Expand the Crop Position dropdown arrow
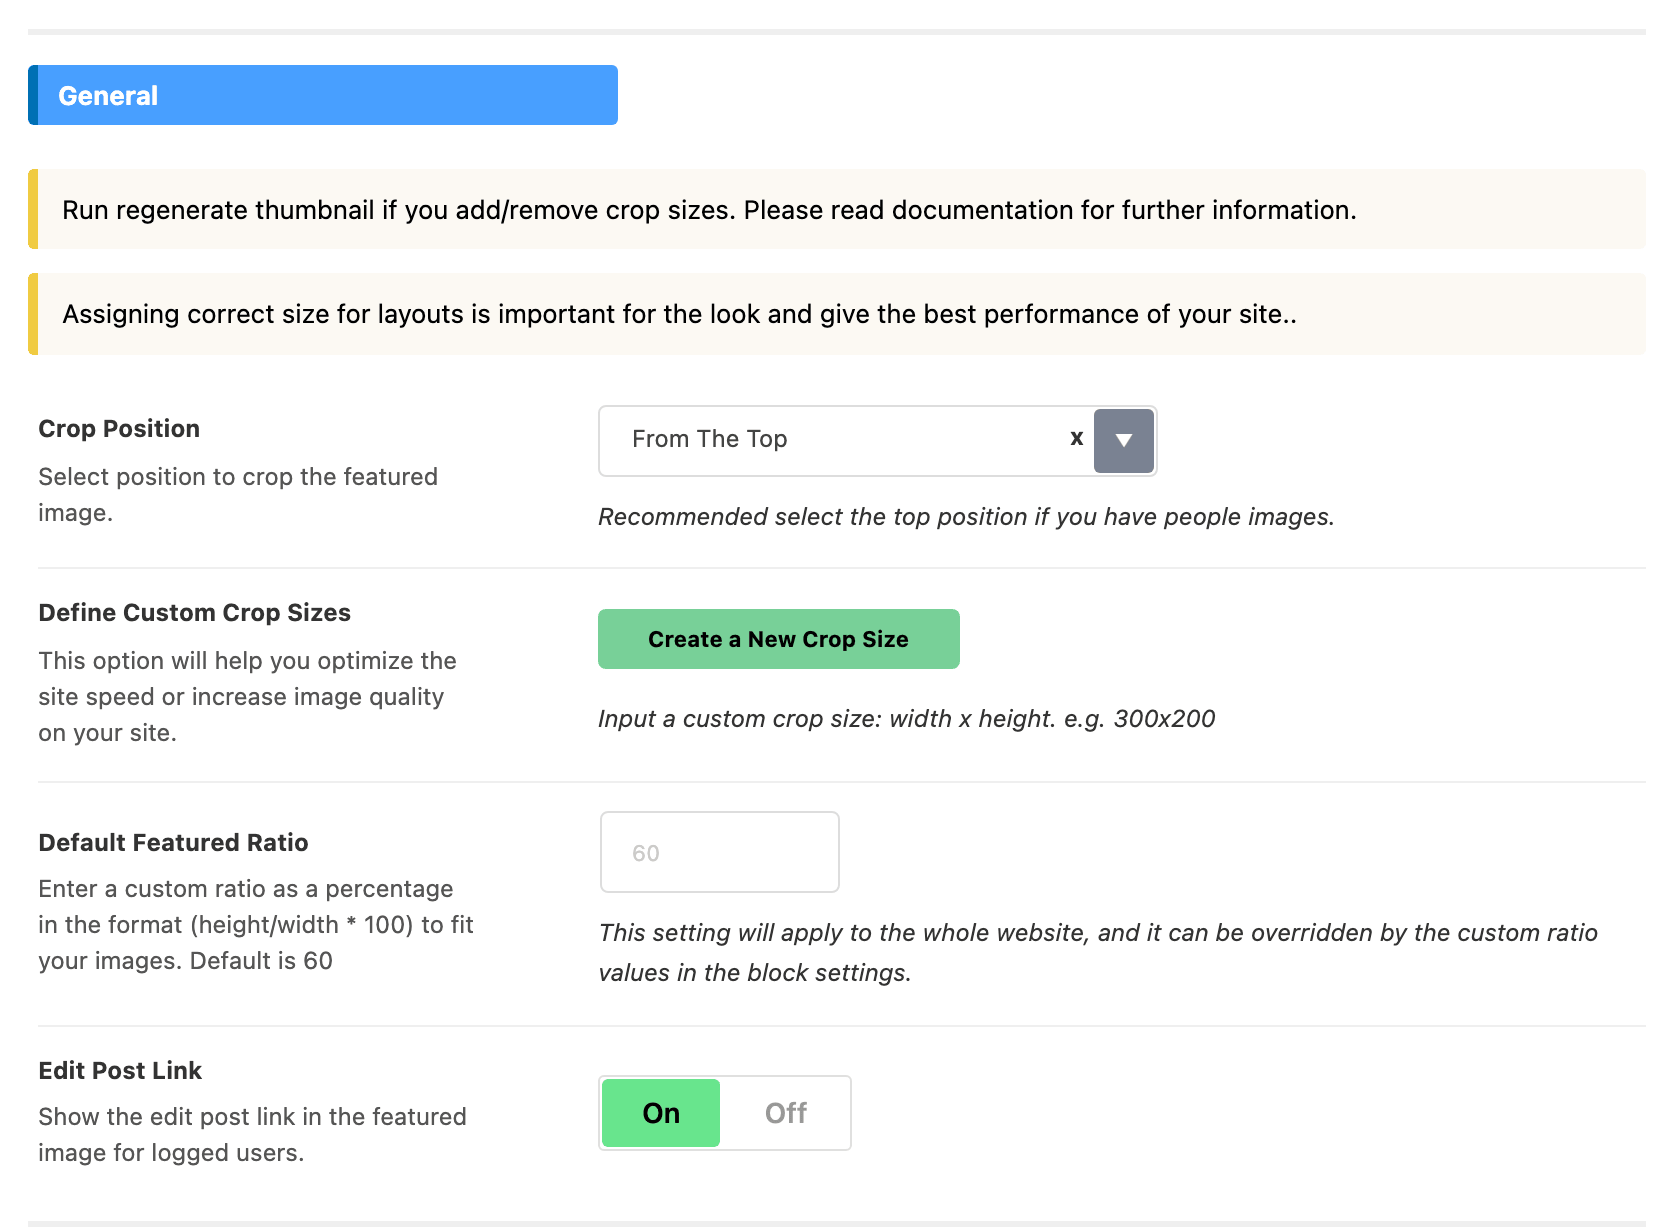 (1124, 440)
